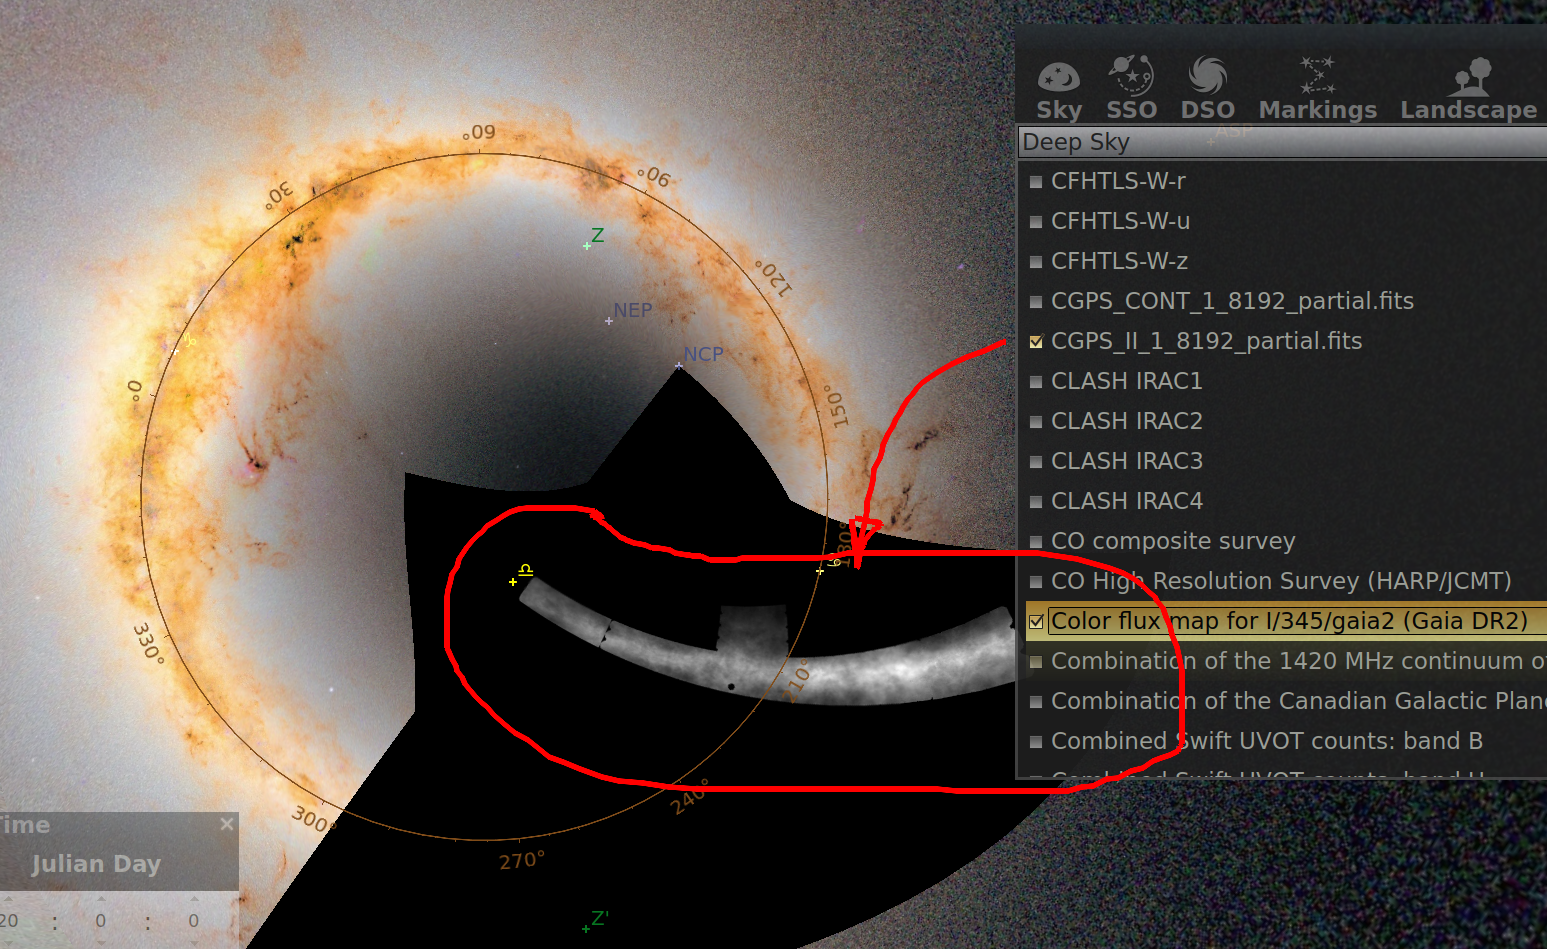Open the Markings constellation tab

(x=1317, y=88)
